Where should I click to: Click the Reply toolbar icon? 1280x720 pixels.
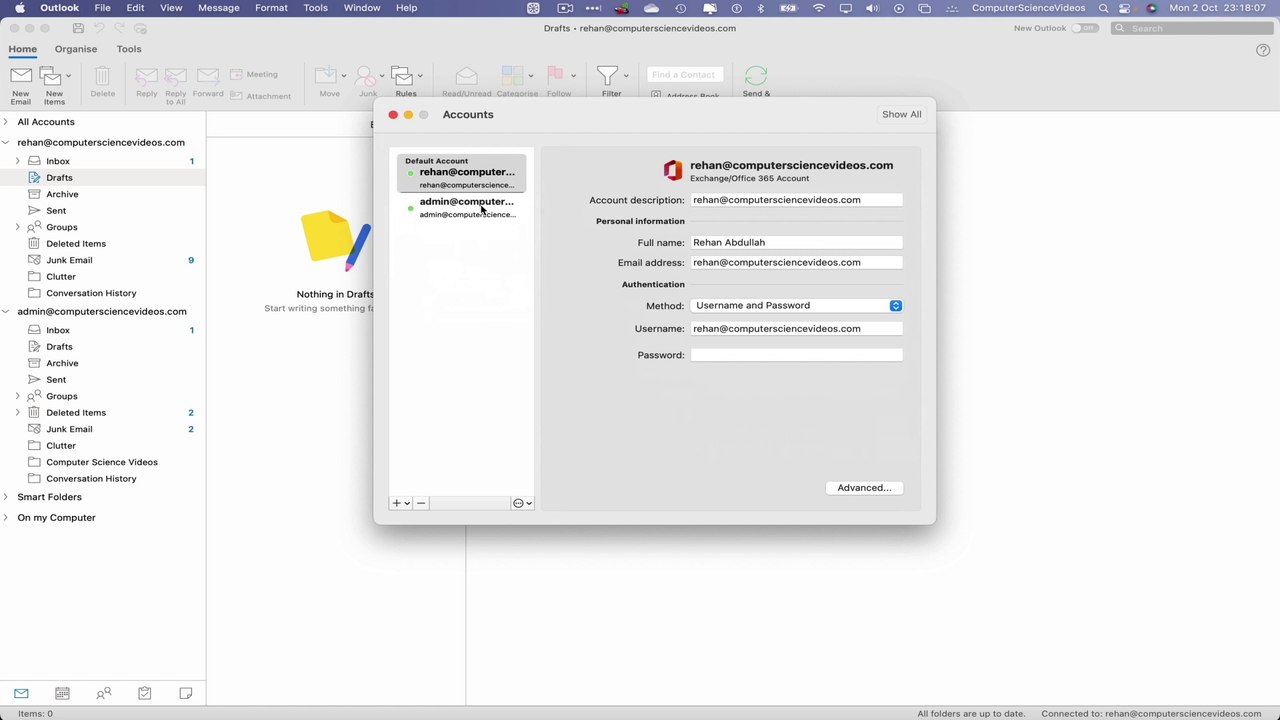(x=146, y=76)
